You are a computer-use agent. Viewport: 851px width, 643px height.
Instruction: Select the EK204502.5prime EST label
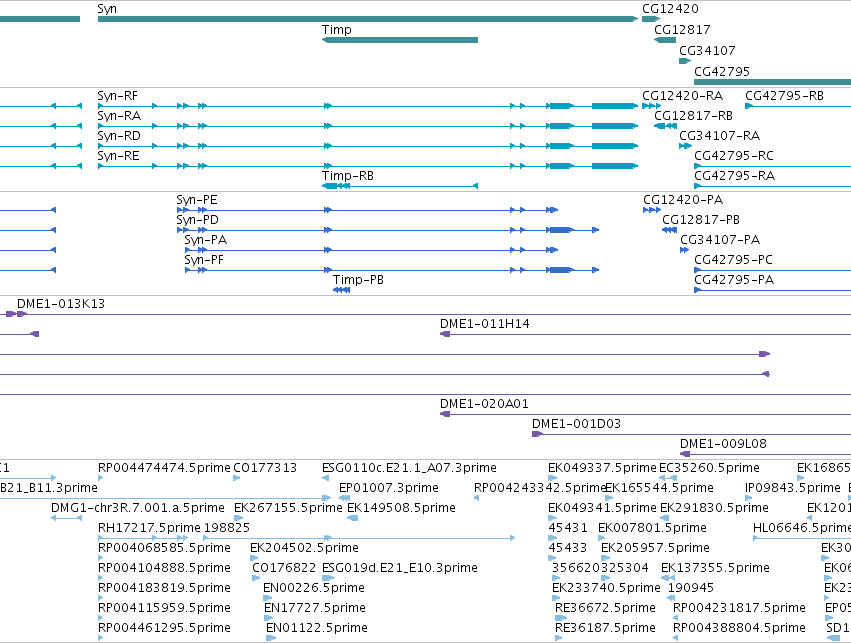click(304, 548)
